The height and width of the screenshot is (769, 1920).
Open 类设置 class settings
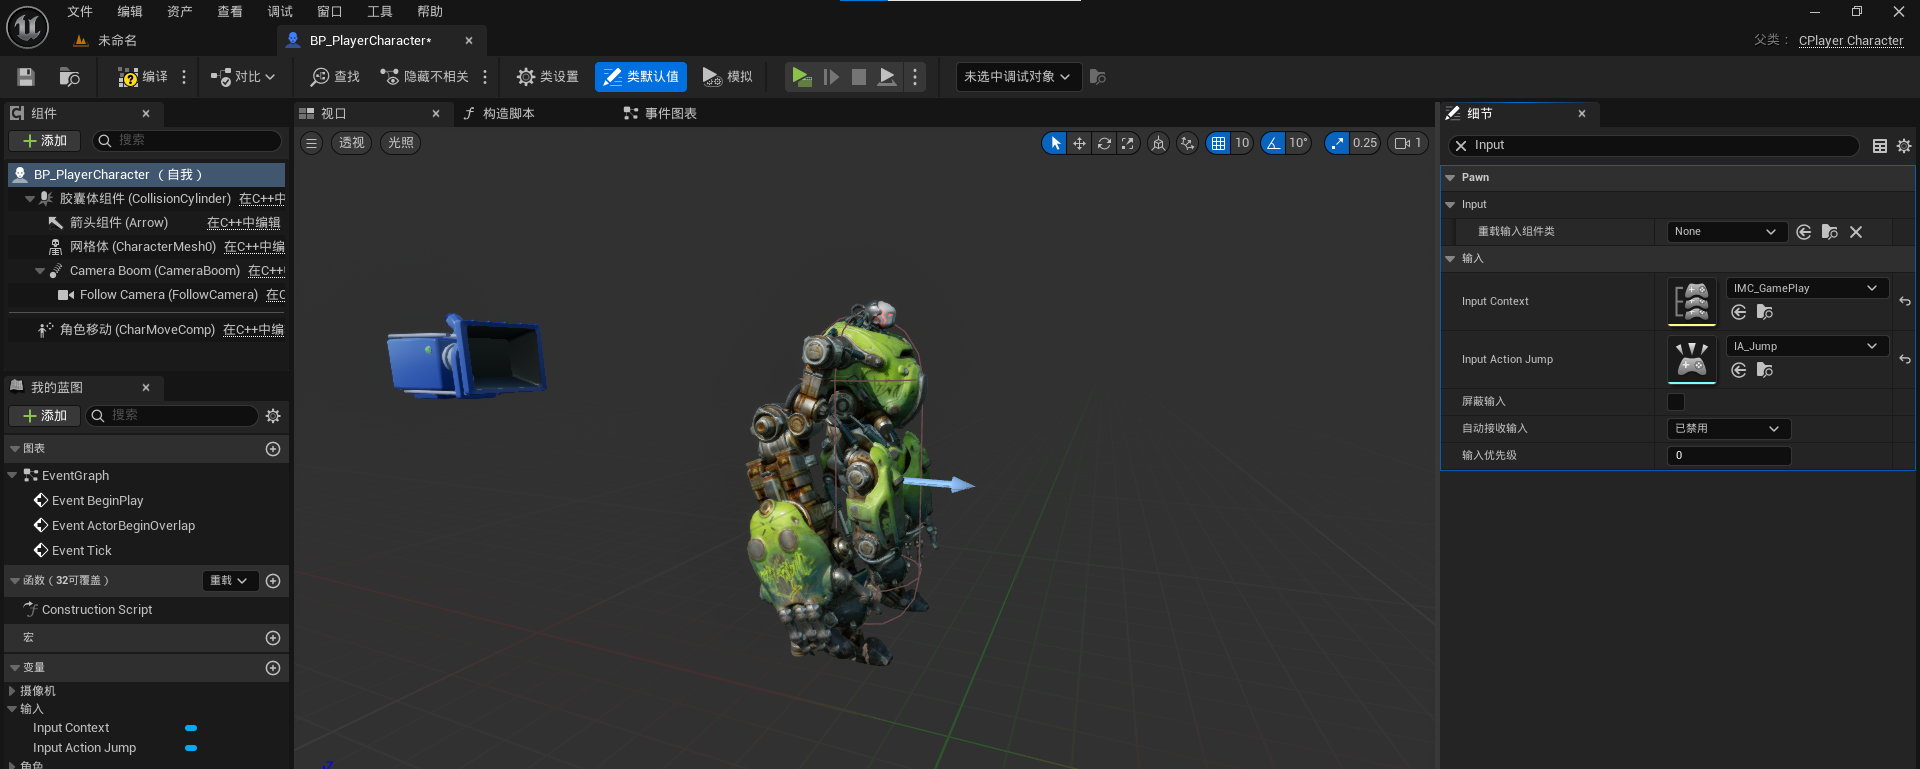547,77
